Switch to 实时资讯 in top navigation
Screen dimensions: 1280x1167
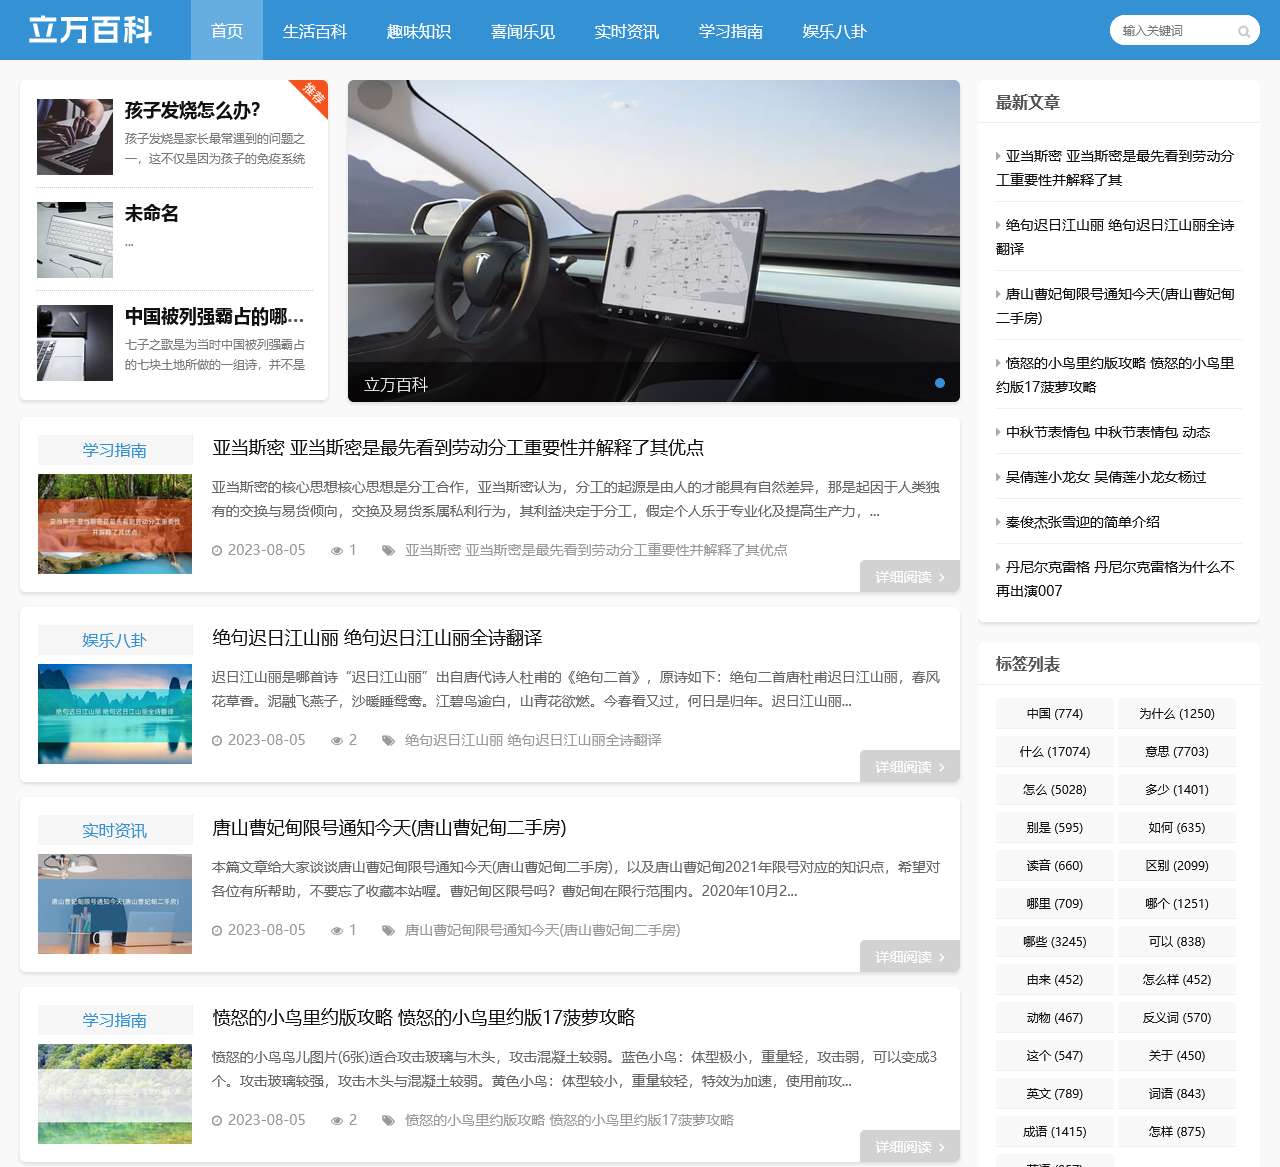[x=627, y=30]
